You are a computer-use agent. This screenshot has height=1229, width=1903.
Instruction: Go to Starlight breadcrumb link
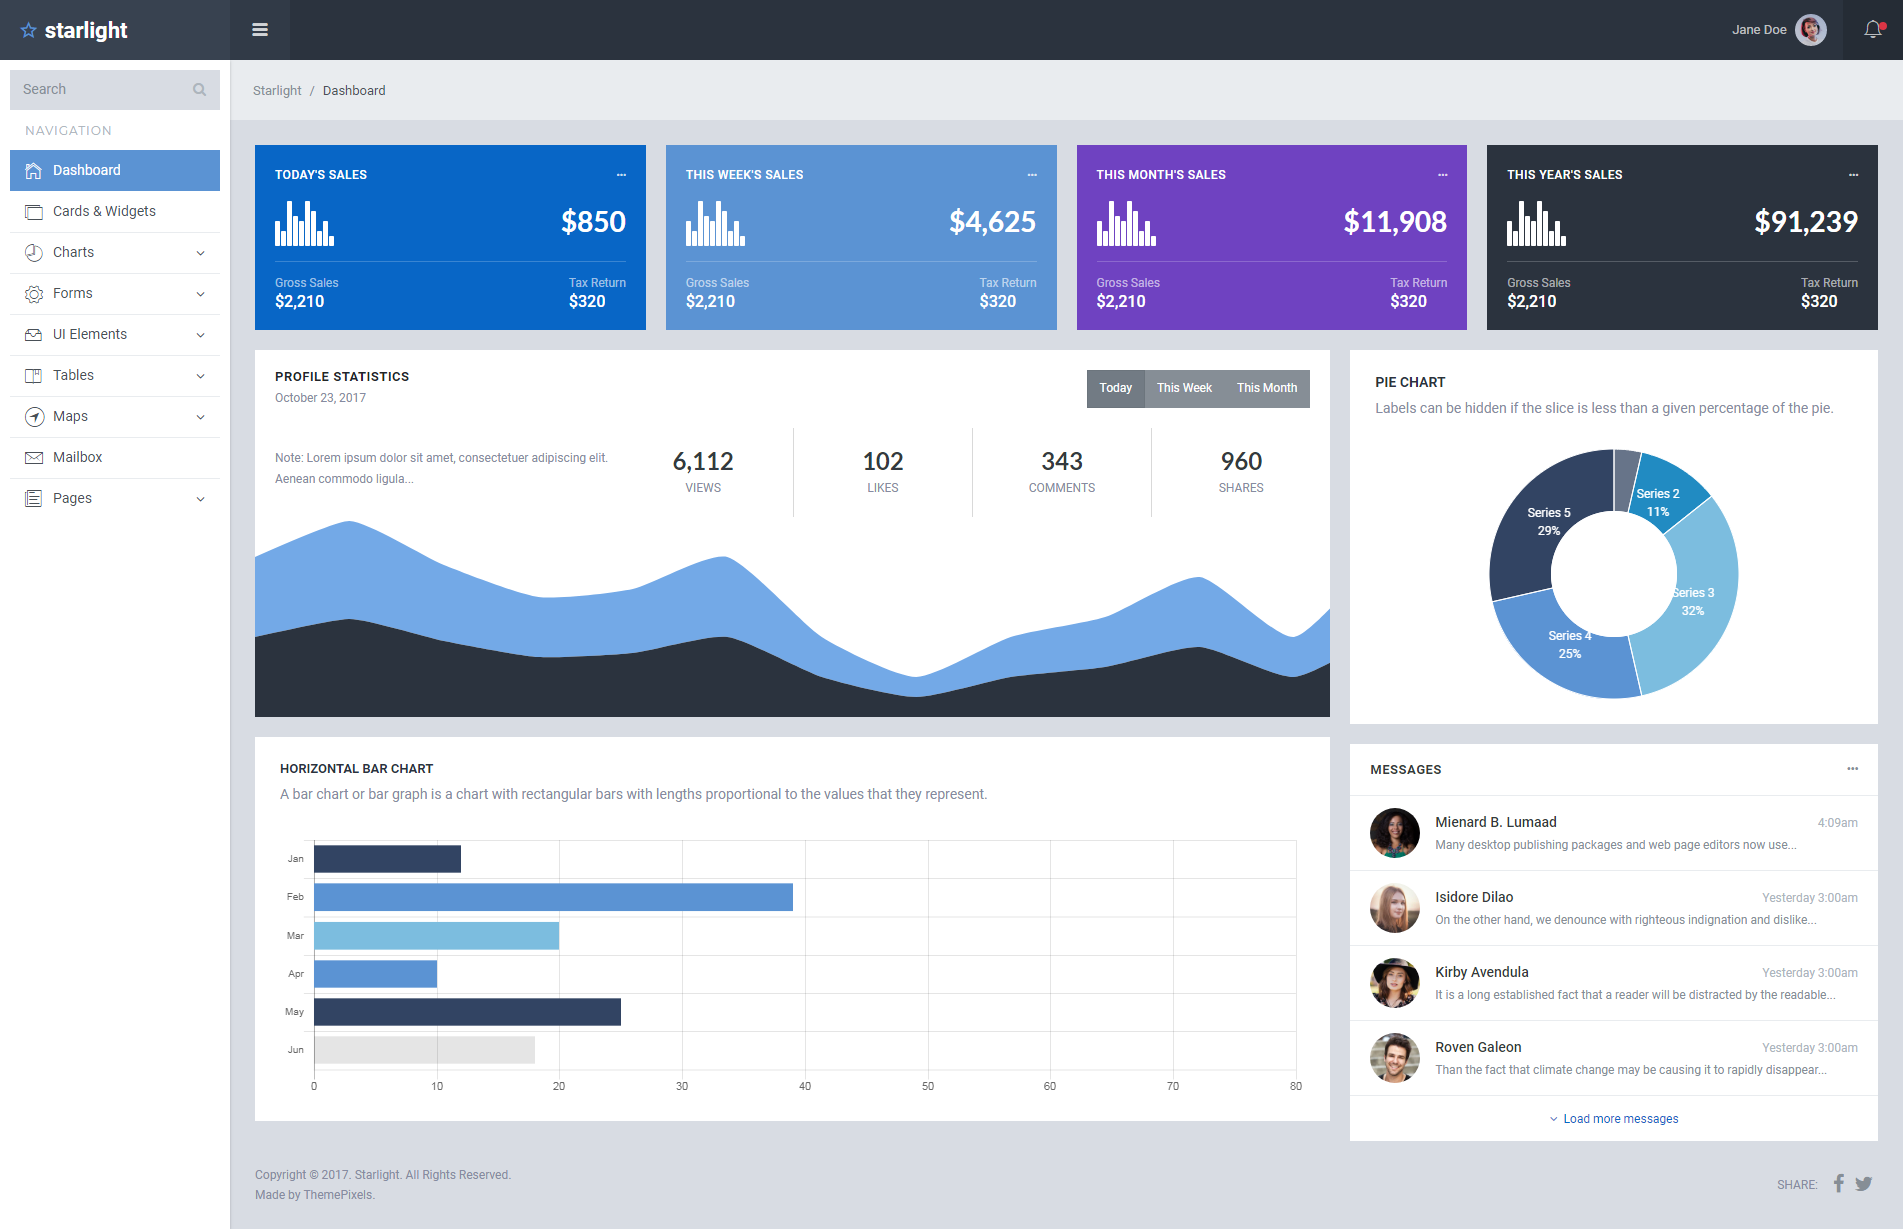[277, 91]
